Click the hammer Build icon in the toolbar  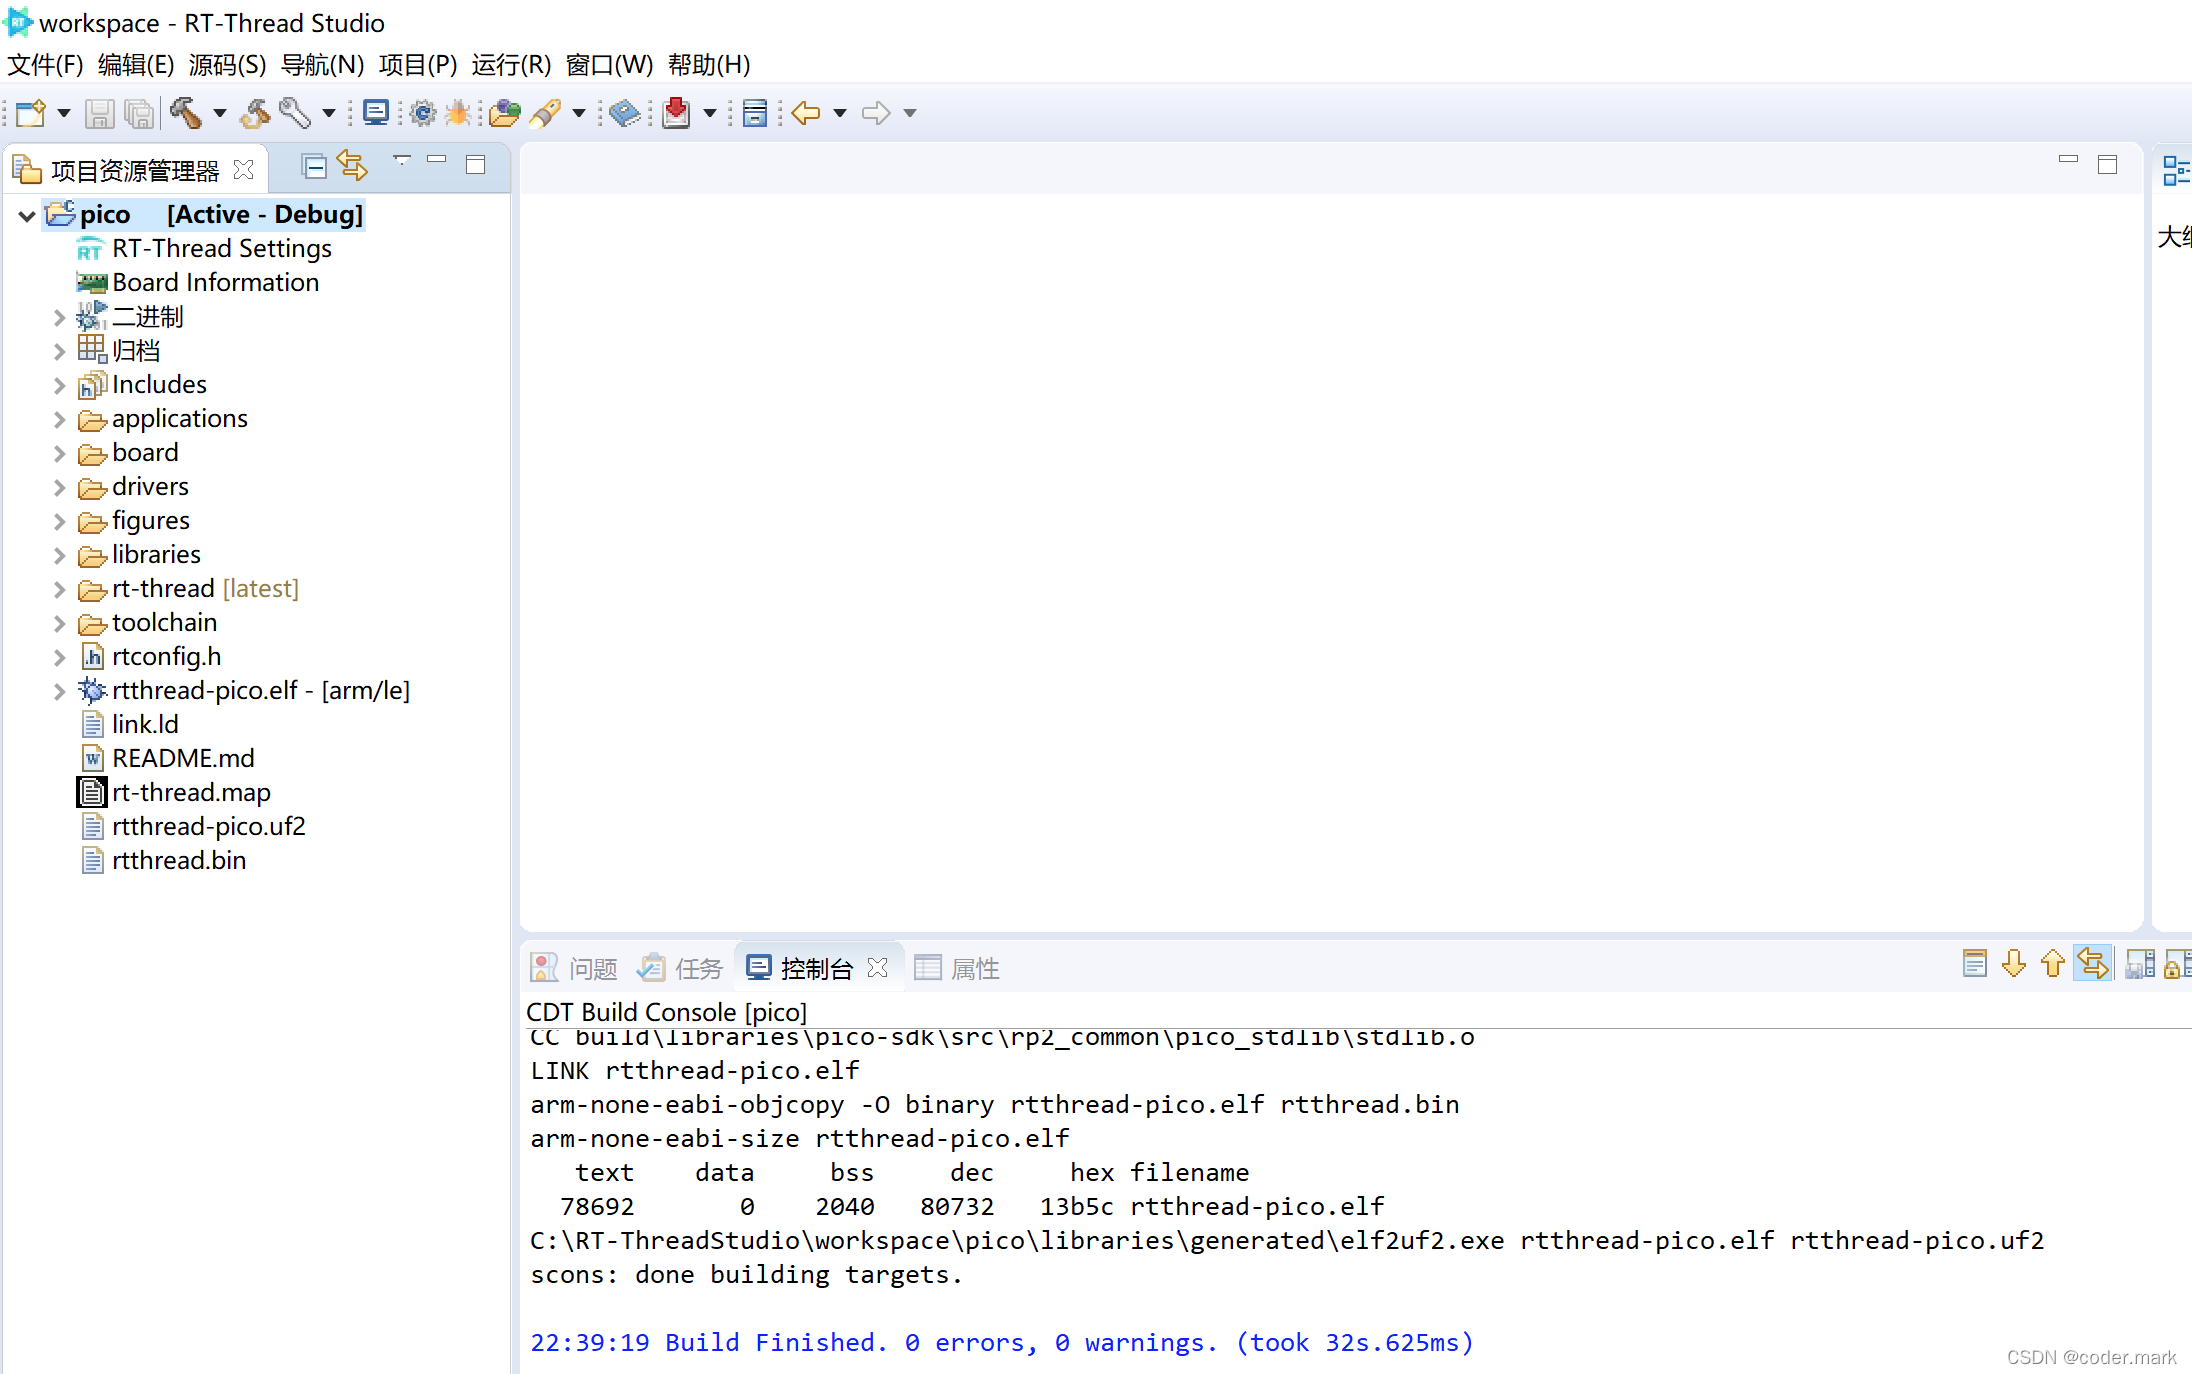(185, 113)
